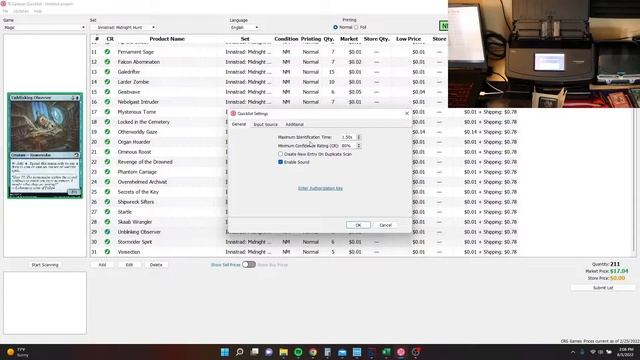The height and width of the screenshot is (360, 640).
Task: Click the Edit button
Action: (x=129, y=264)
